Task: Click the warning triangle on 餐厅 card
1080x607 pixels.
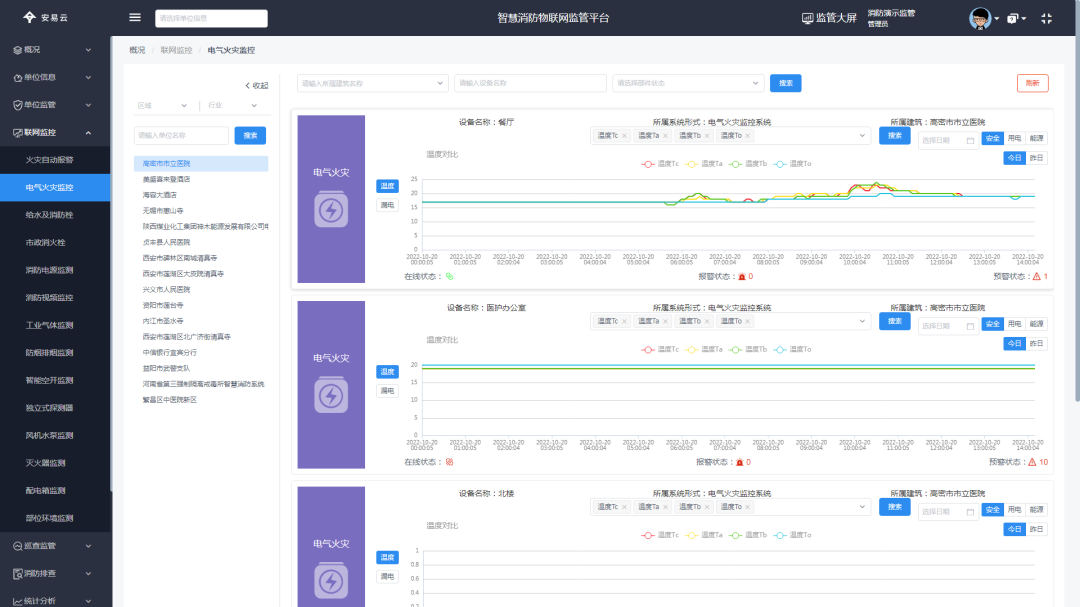Action: click(1037, 276)
